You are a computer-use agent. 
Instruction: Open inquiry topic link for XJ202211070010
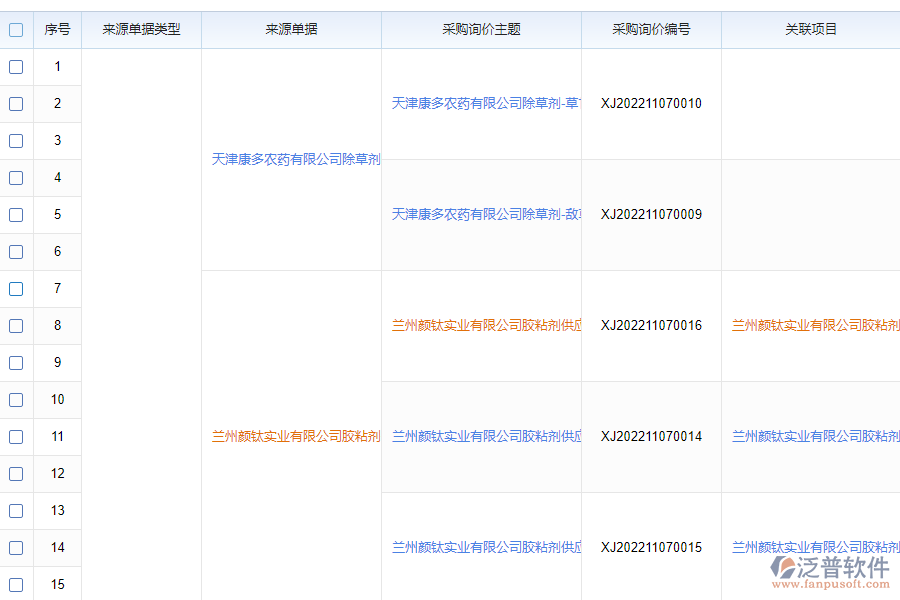[x=486, y=104]
